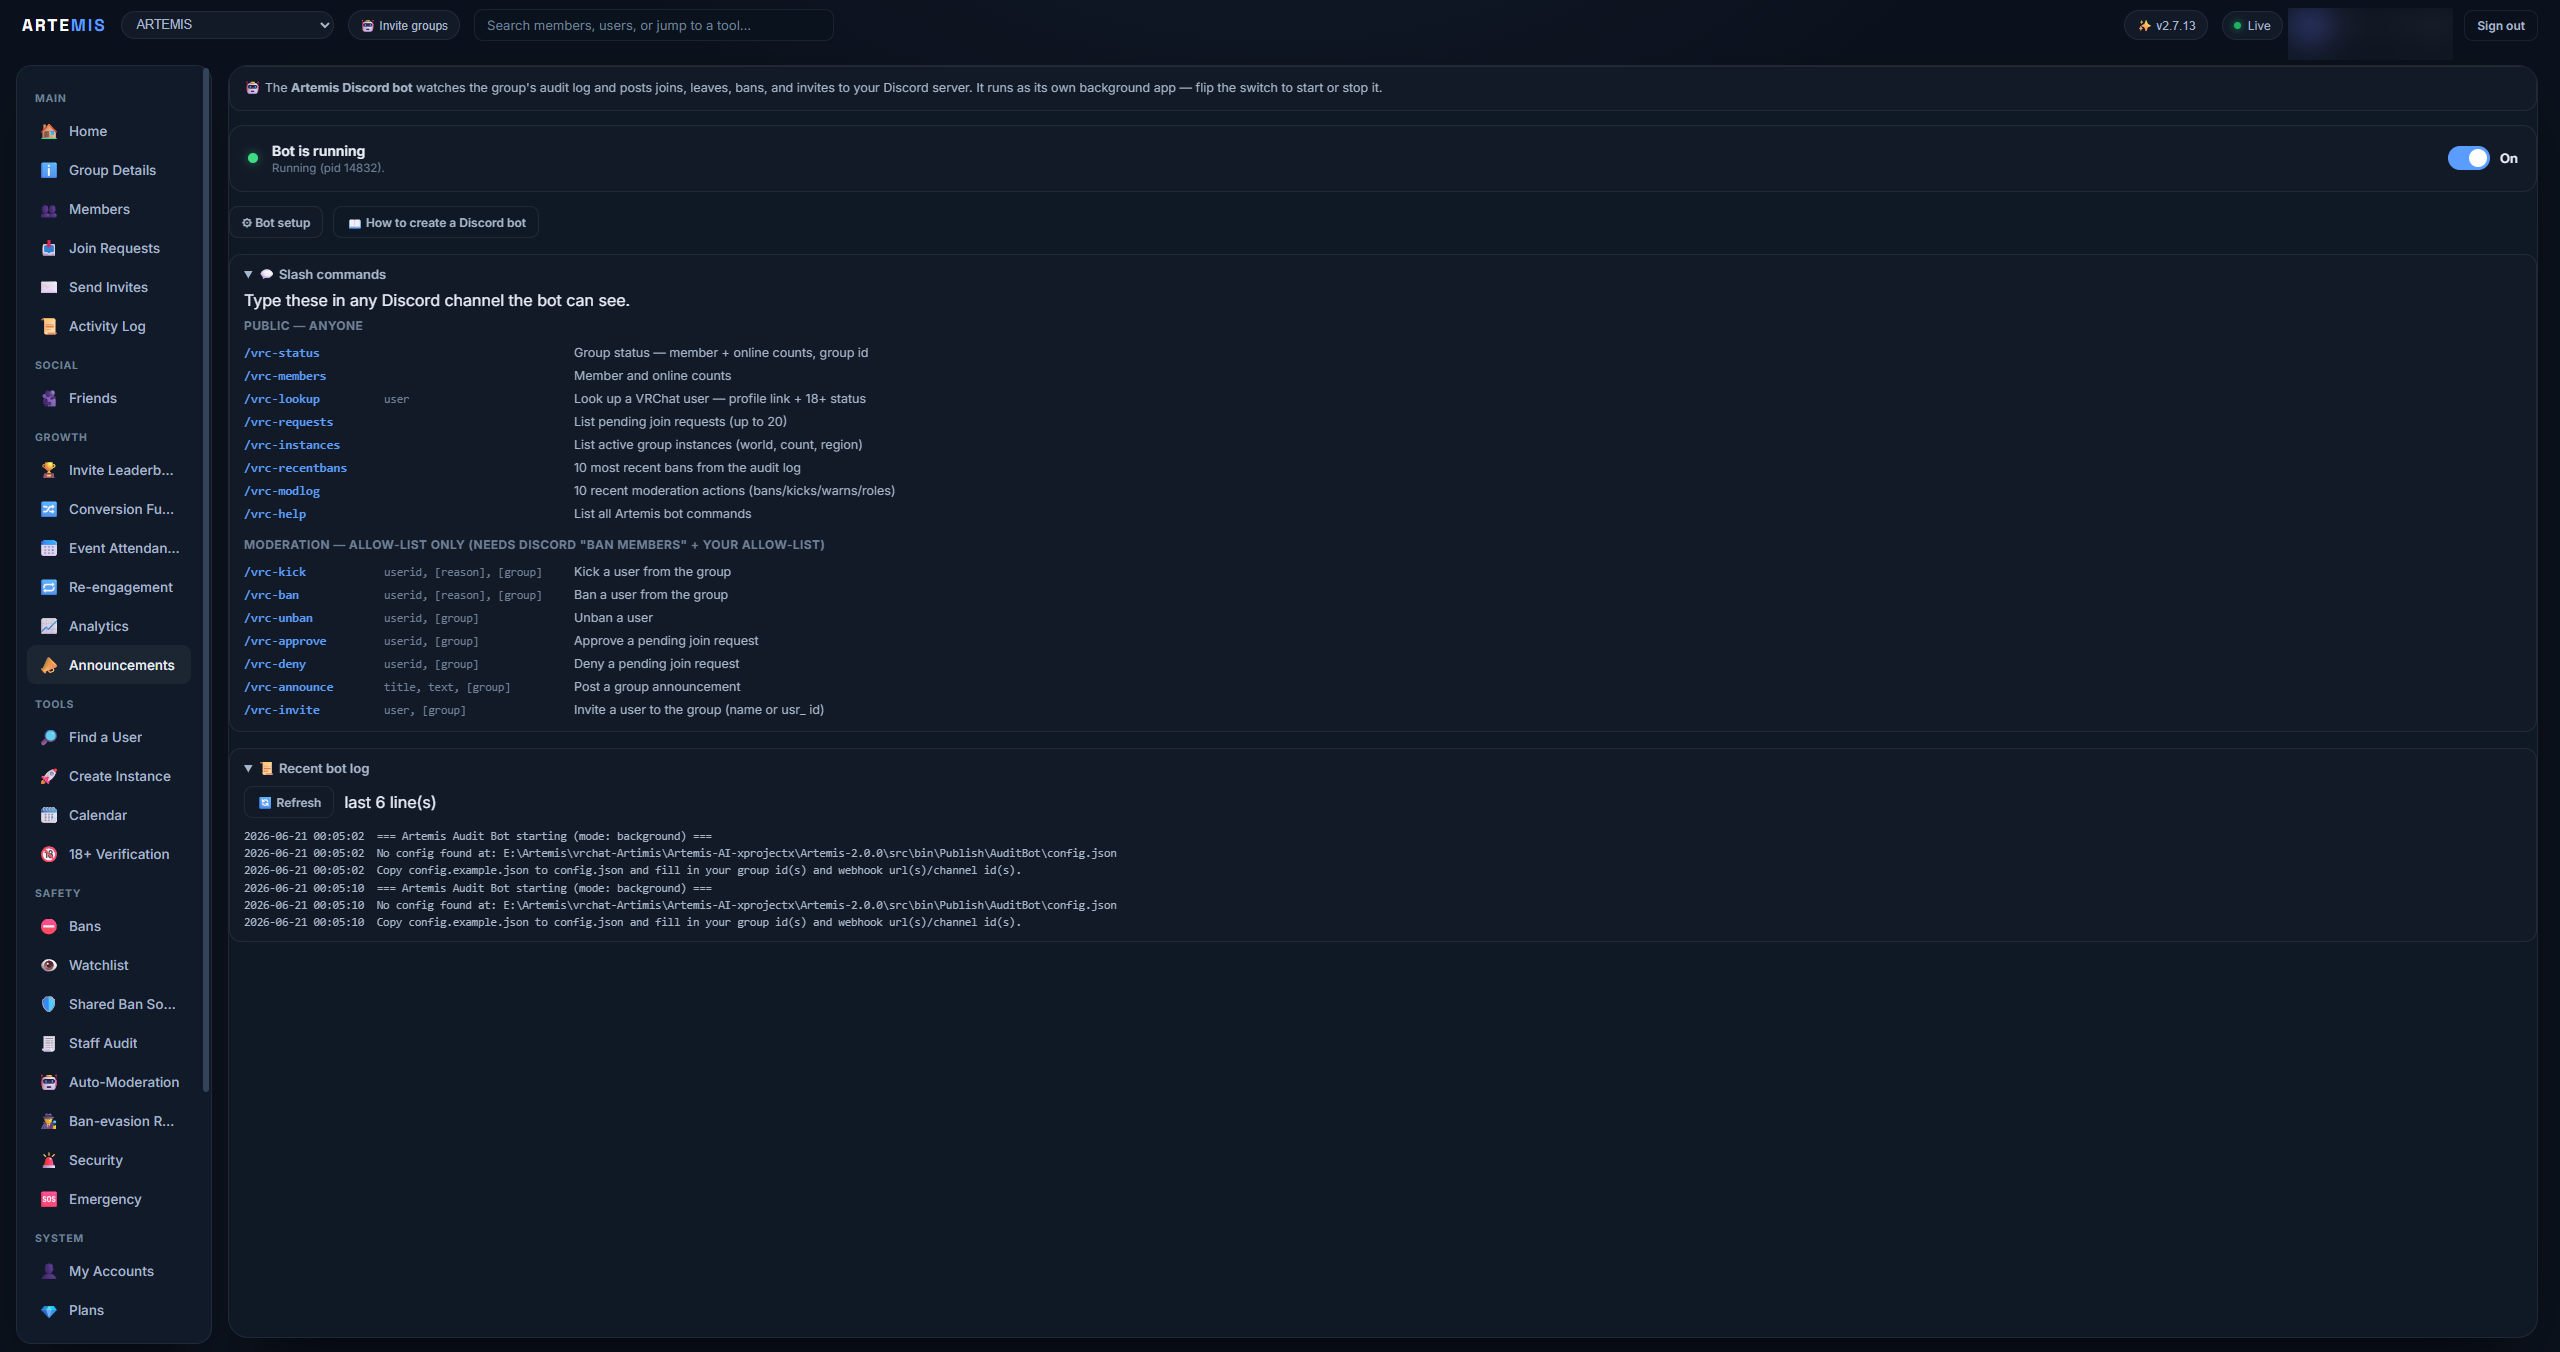This screenshot has height=1352, width=2560.
Task: Click the "Approve a pending join request" description
Action: click(x=666, y=641)
